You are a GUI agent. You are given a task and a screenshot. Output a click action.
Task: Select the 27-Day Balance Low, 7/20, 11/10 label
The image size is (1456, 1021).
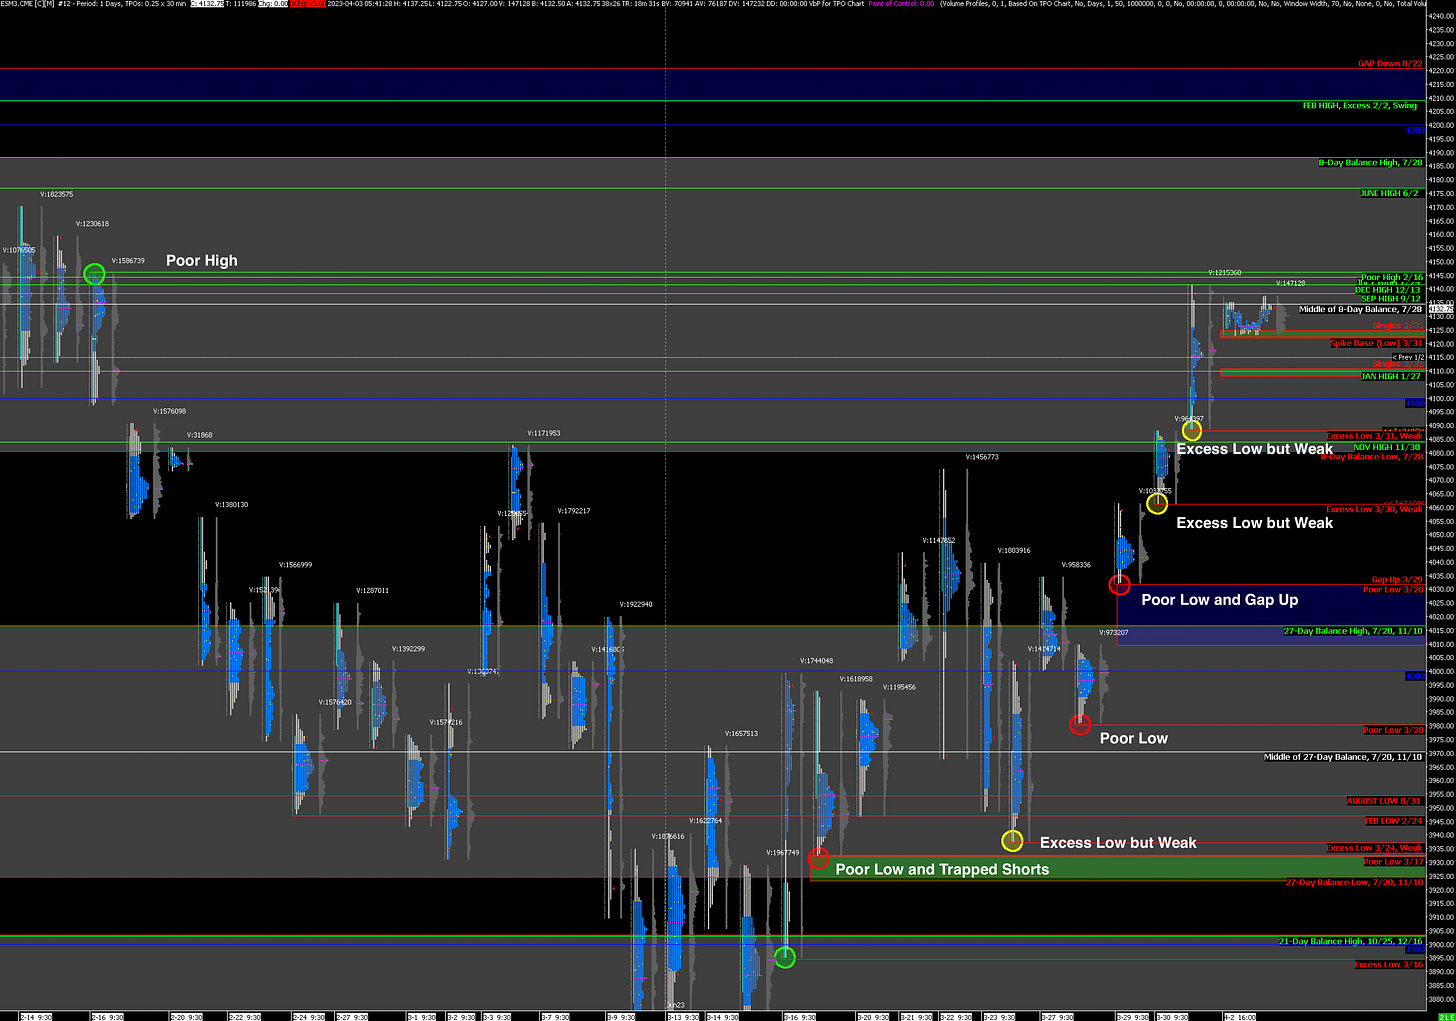click(1355, 883)
